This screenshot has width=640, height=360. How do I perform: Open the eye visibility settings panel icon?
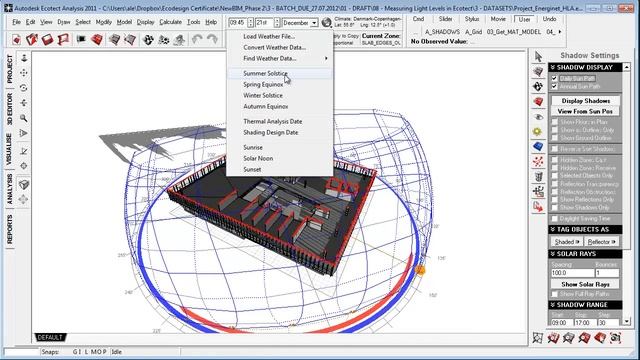[538, 117]
